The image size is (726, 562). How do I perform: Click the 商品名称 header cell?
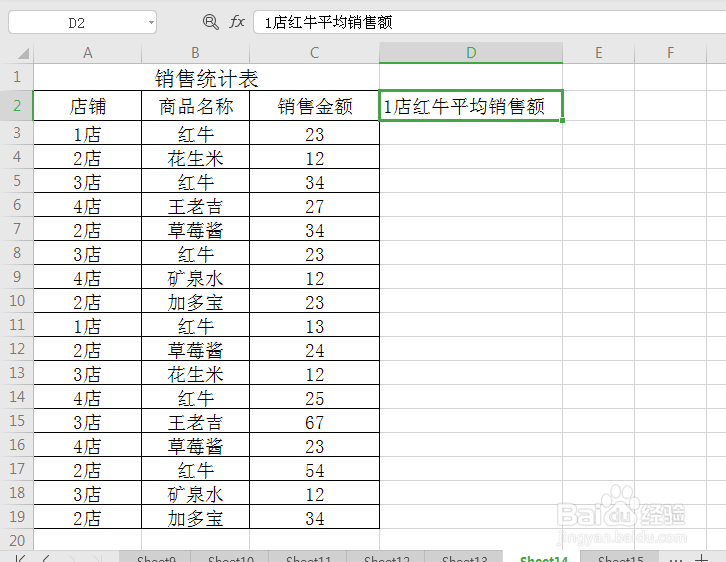195,106
